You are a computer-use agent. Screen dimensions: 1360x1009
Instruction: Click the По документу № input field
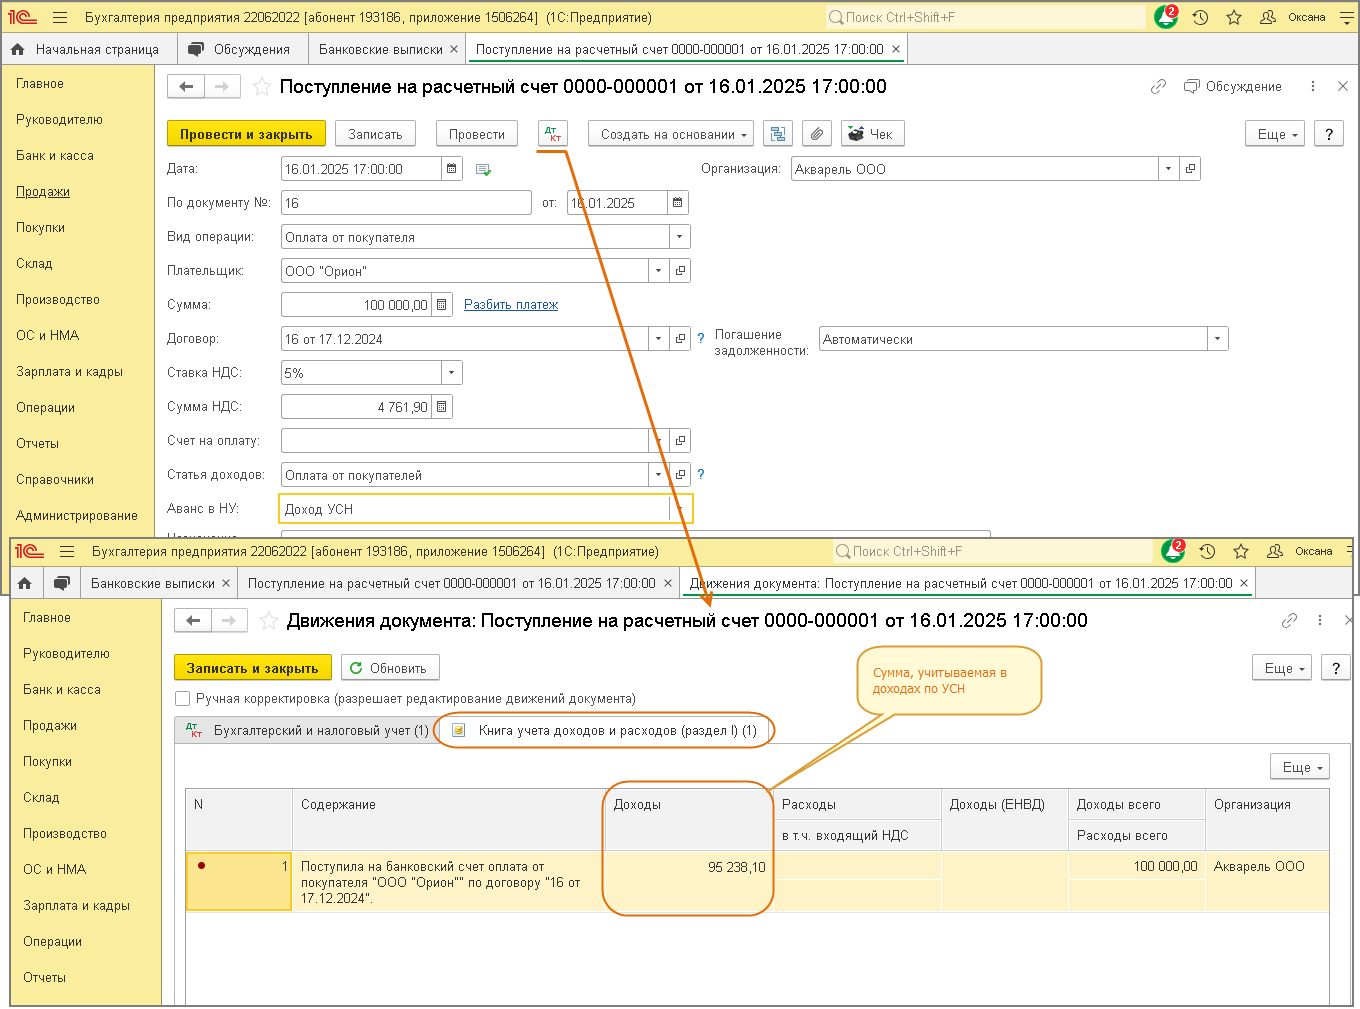click(406, 203)
